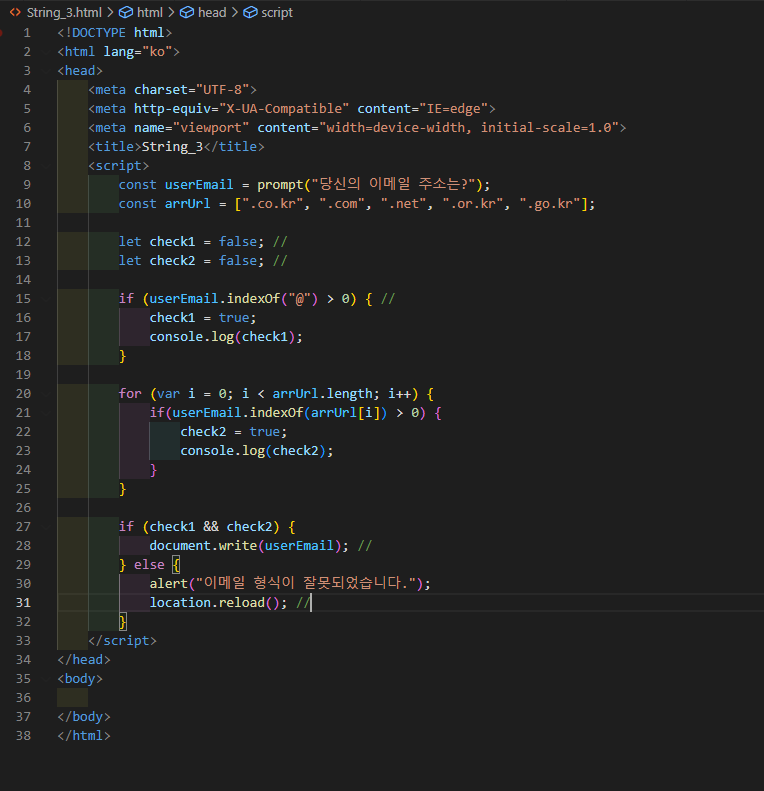
Task: Place cursor on "DOCTYPE" in line 1
Action: click(x=98, y=33)
